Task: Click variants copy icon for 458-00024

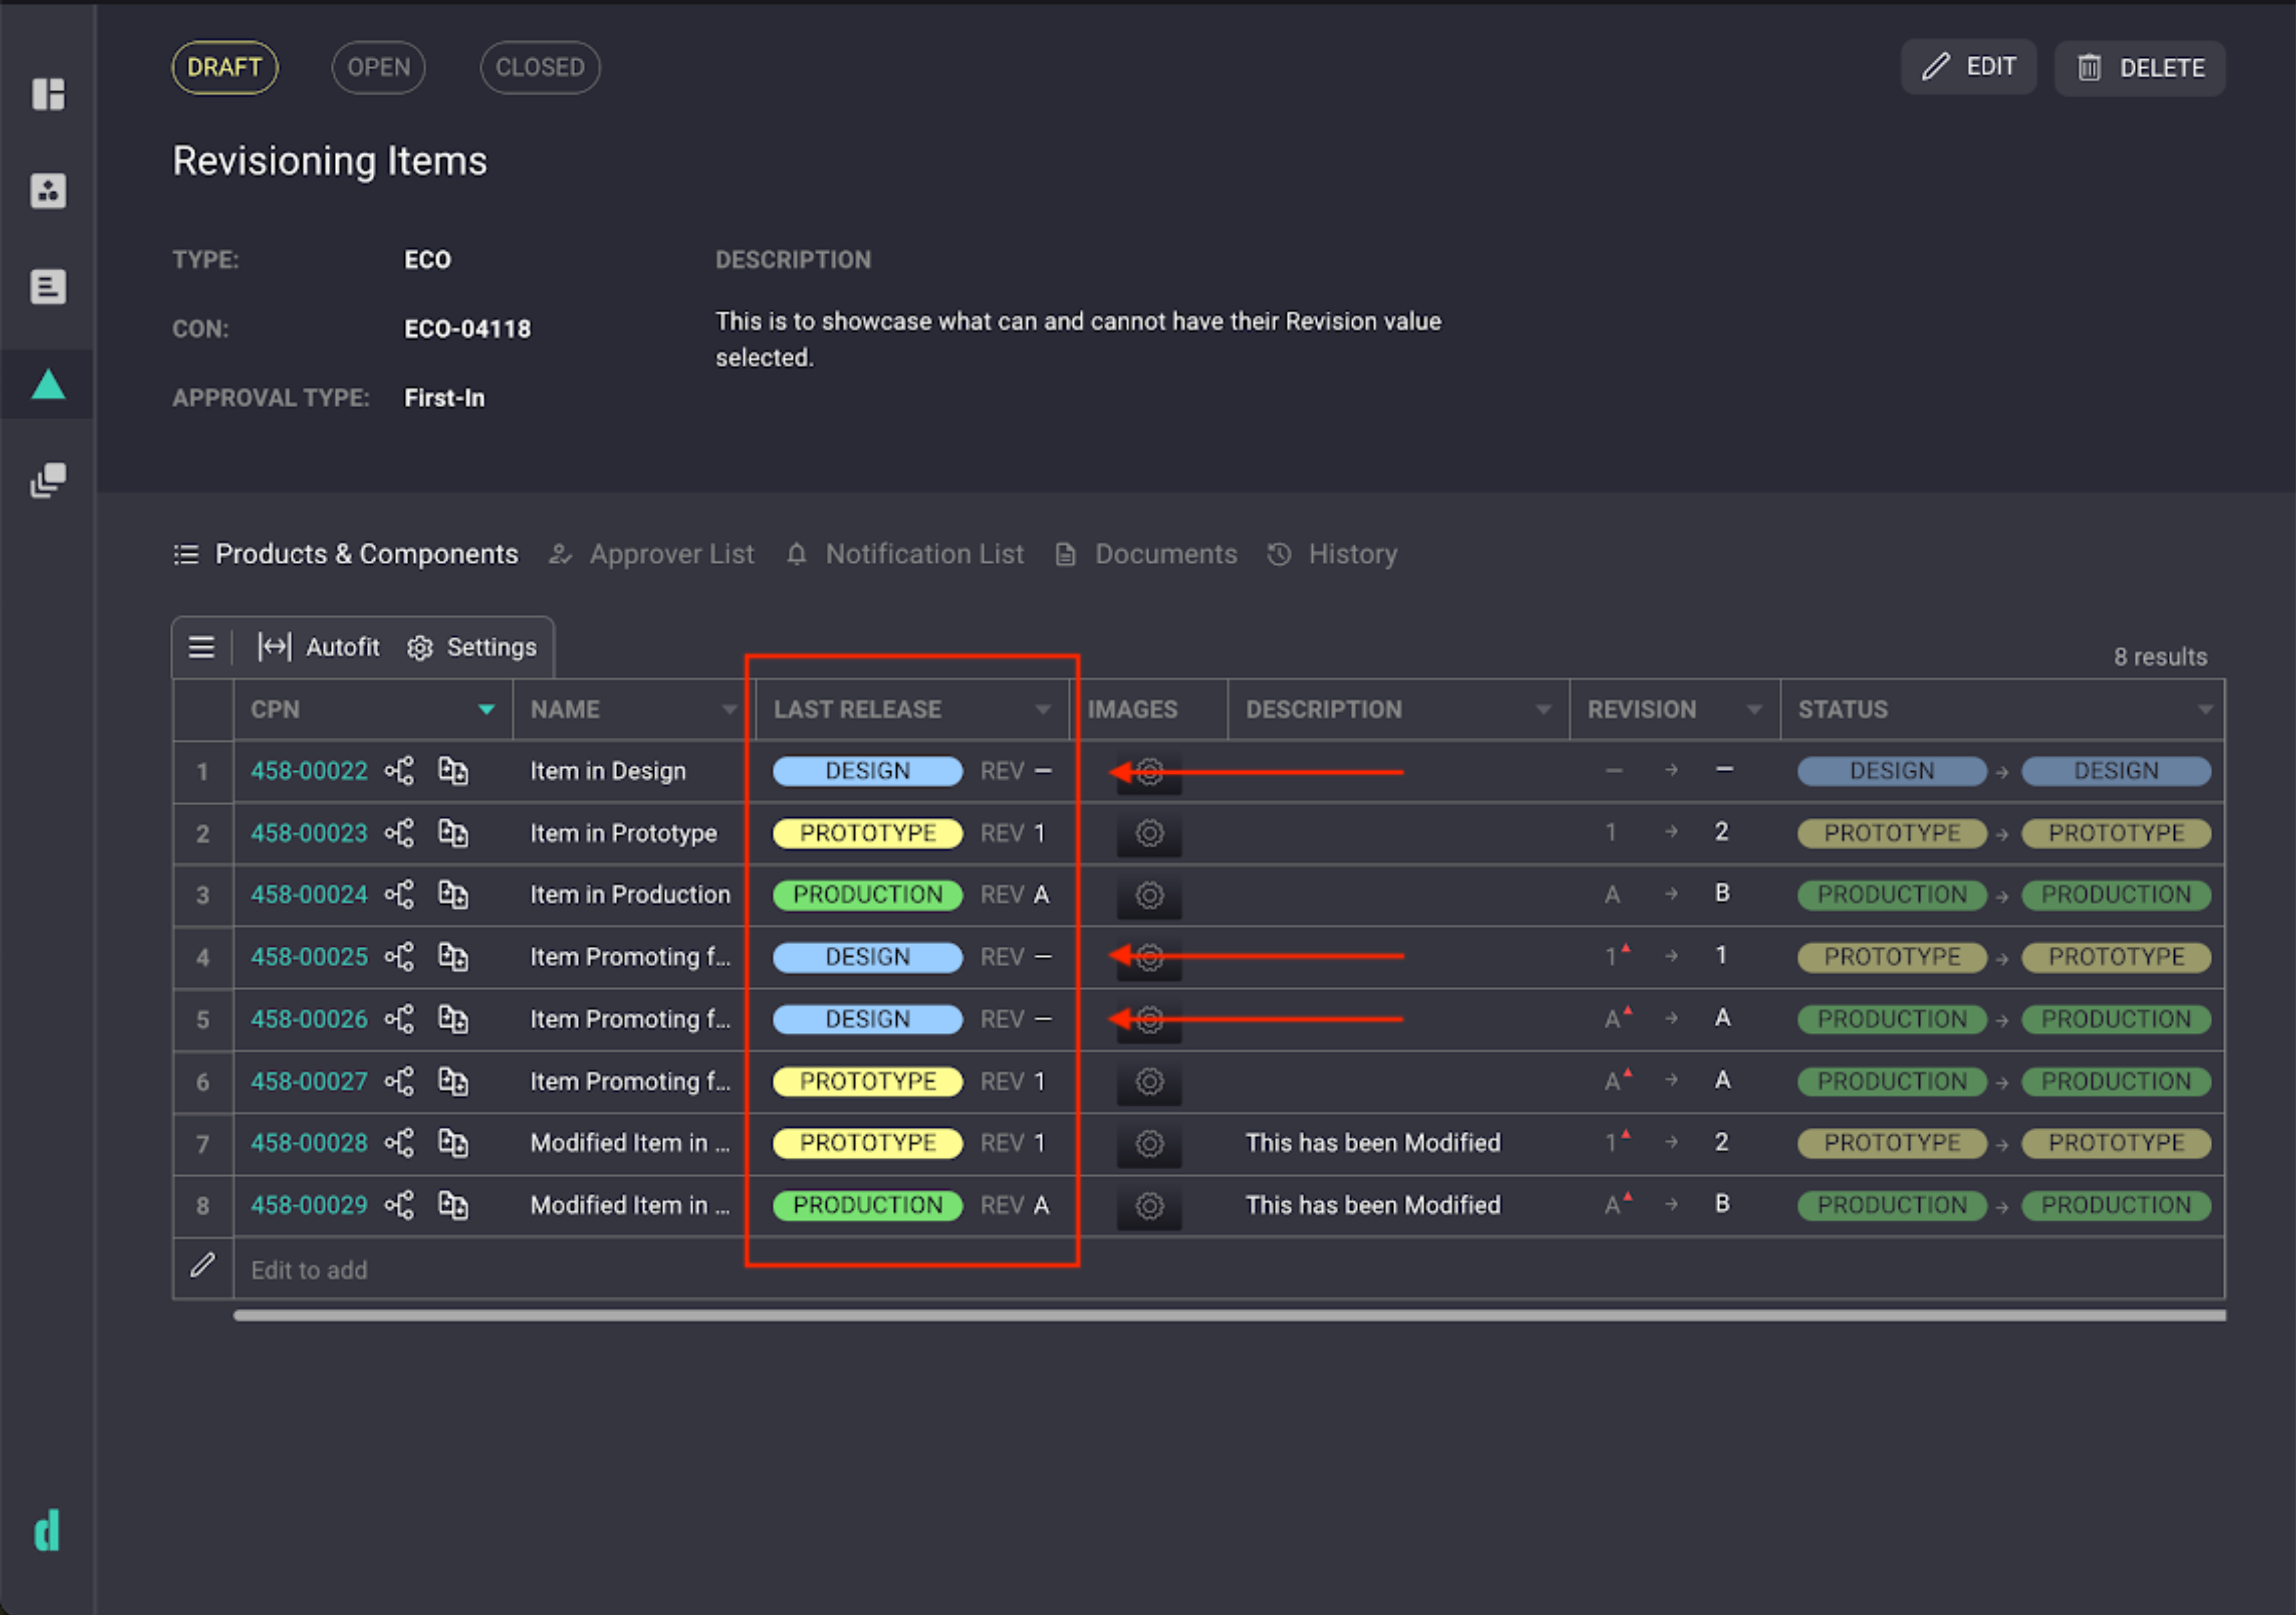Action: 453,894
